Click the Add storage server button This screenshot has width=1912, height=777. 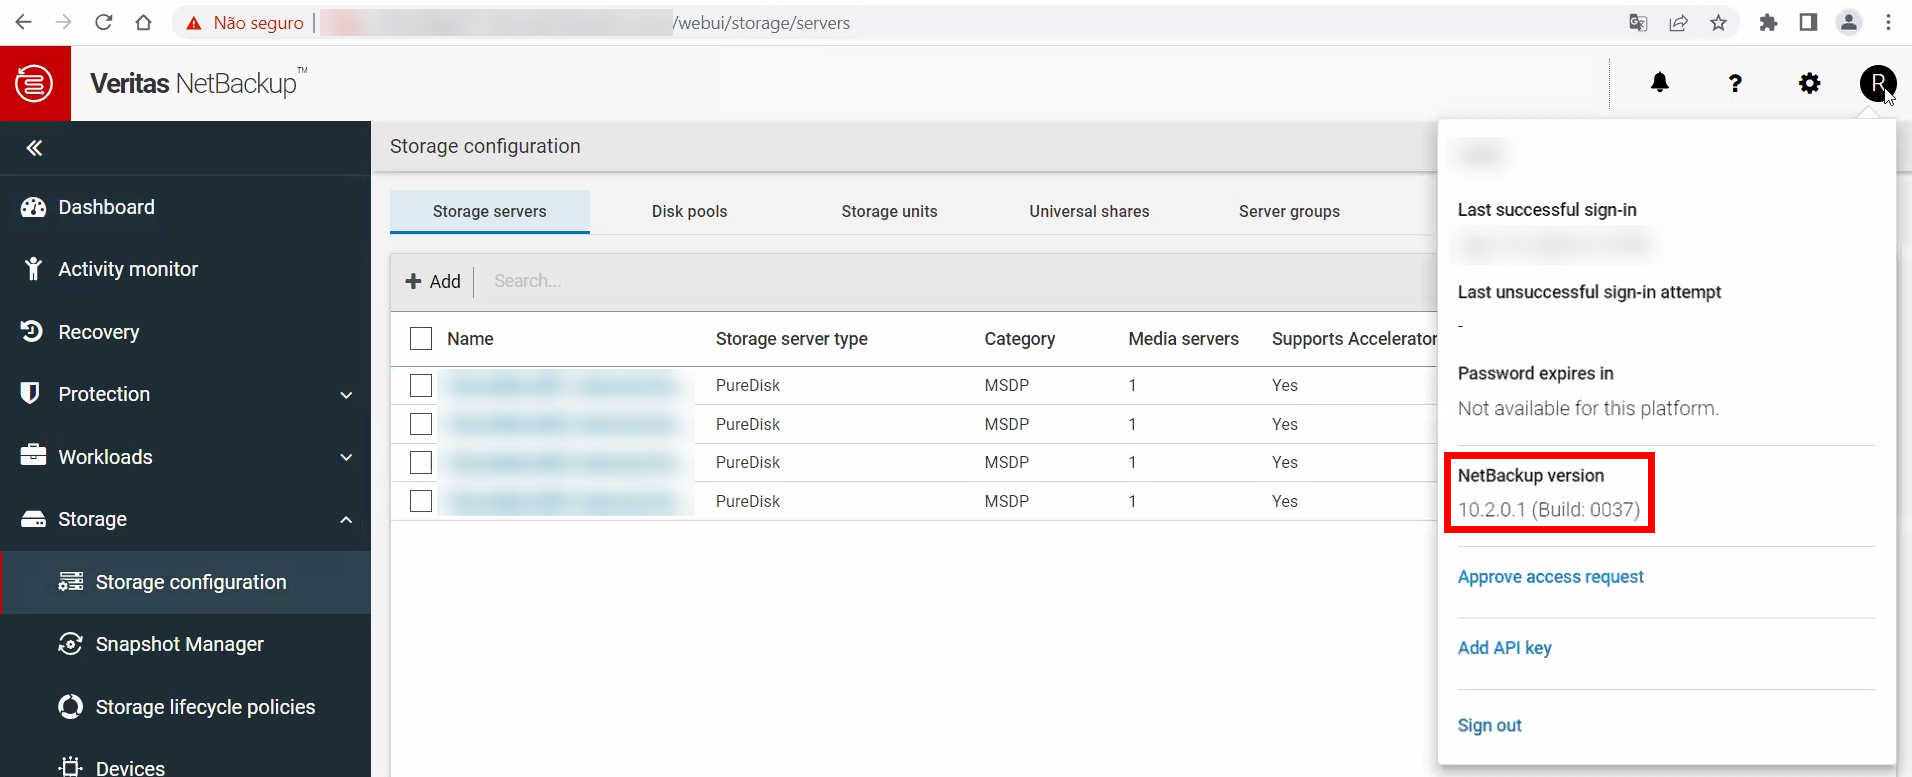433,282
